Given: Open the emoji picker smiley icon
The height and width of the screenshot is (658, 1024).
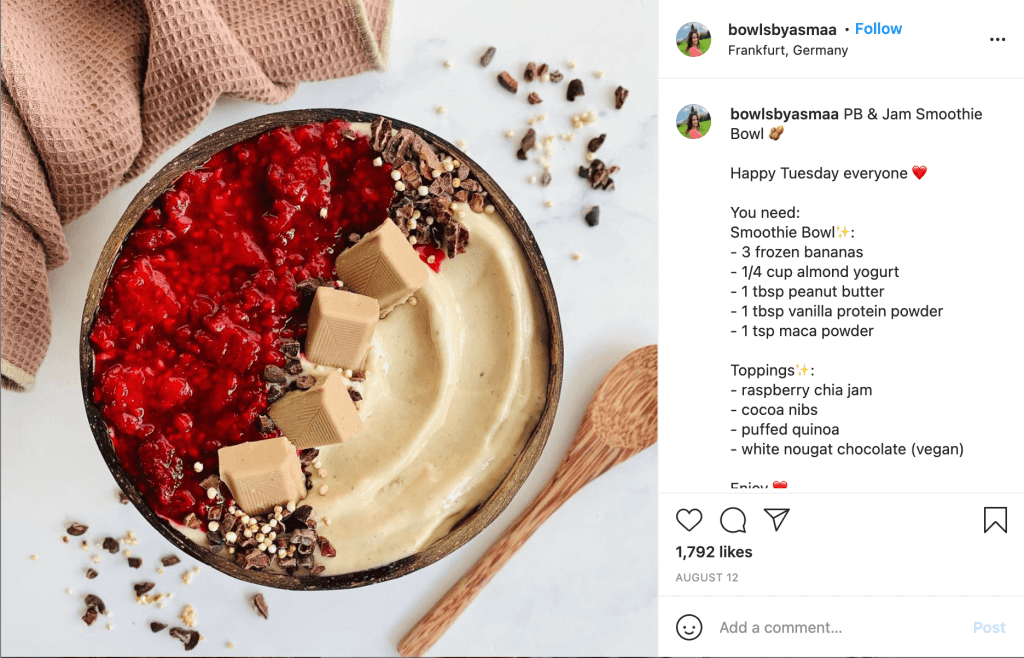Looking at the screenshot, I should point(689,627).
